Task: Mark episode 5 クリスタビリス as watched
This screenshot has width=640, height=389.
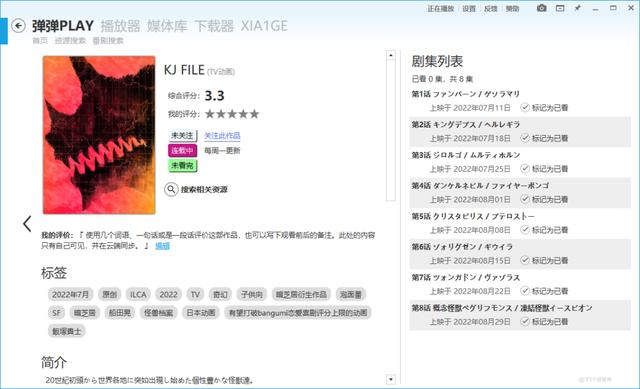Action: tap(544, 230)
